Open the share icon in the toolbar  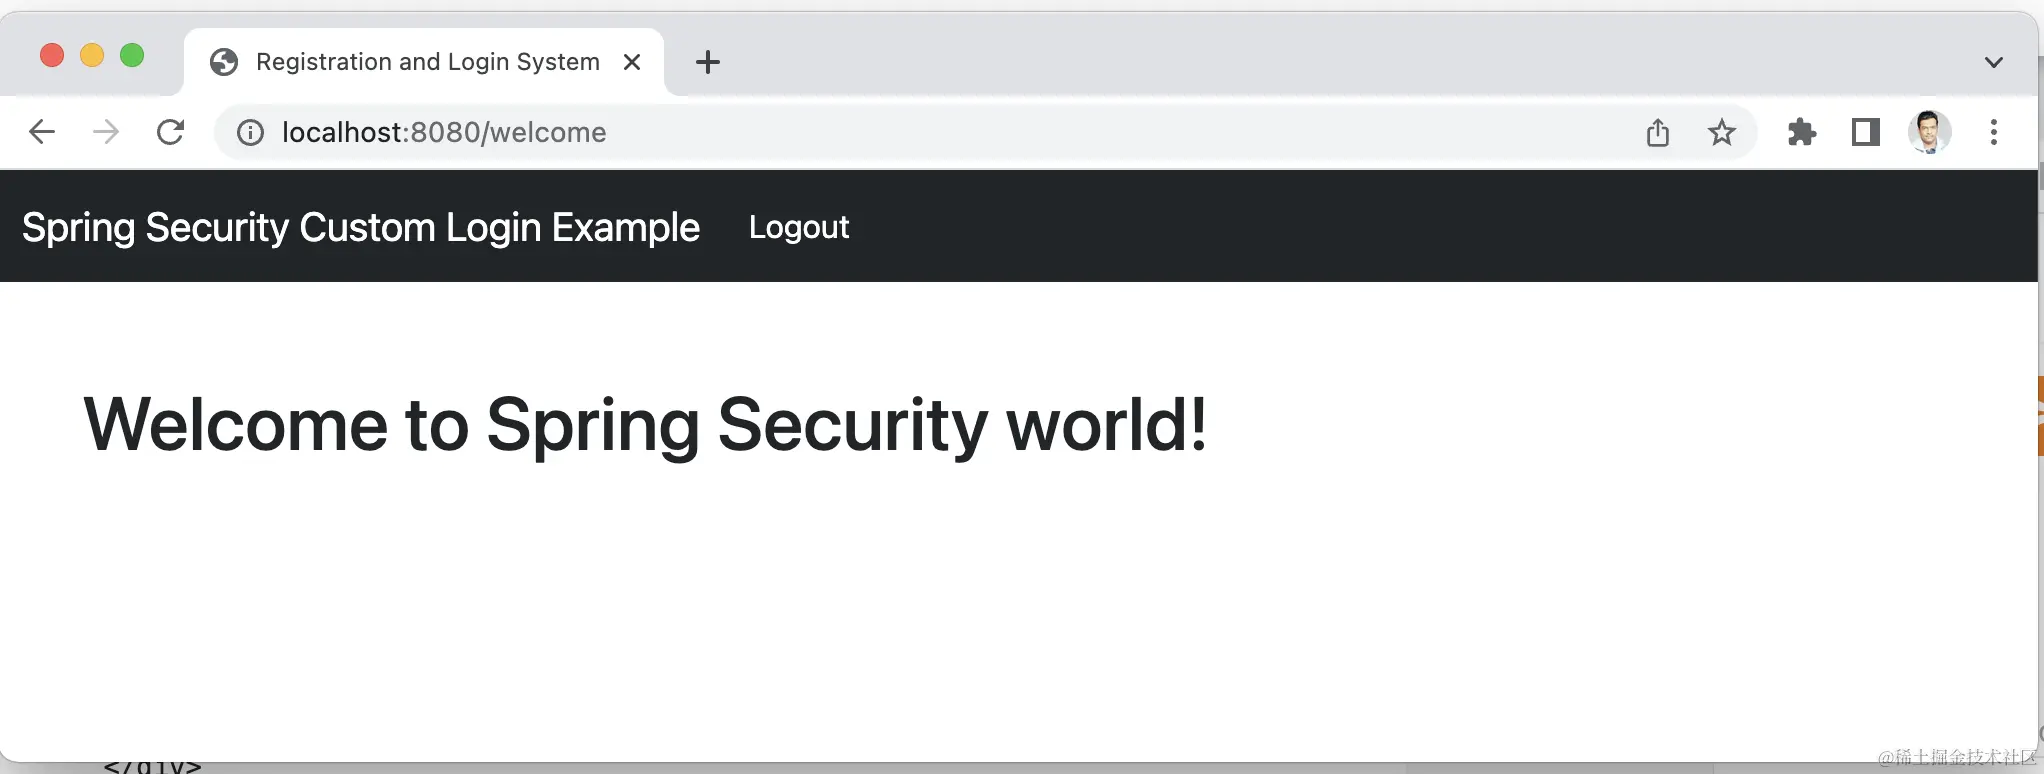click(x=1658, y=132)
